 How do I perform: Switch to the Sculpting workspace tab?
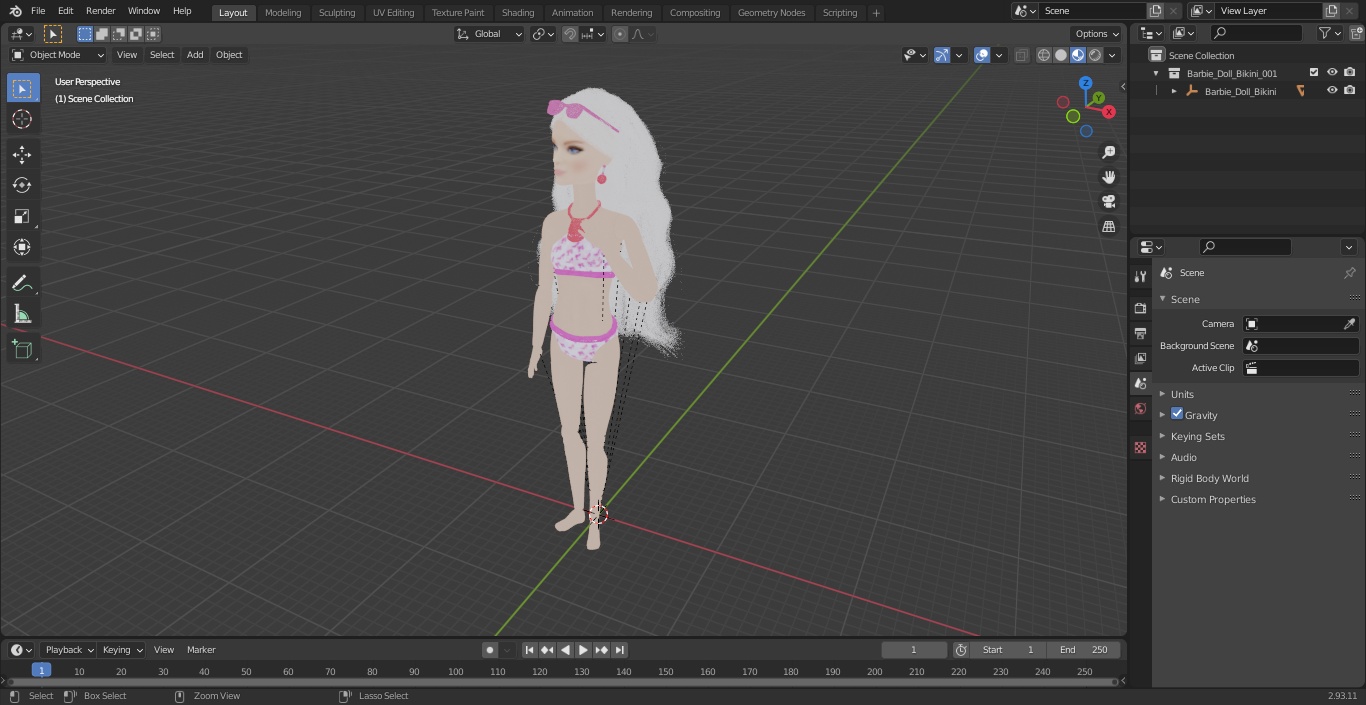pyautogui.click(x=337, y=12)
